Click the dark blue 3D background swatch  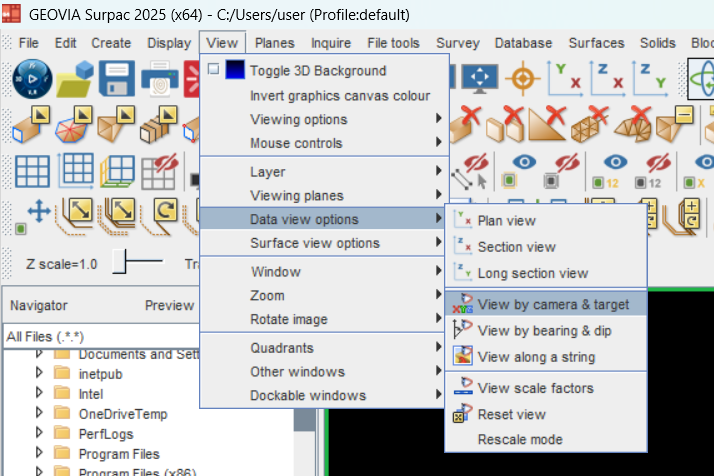click(x=235, y=69)
